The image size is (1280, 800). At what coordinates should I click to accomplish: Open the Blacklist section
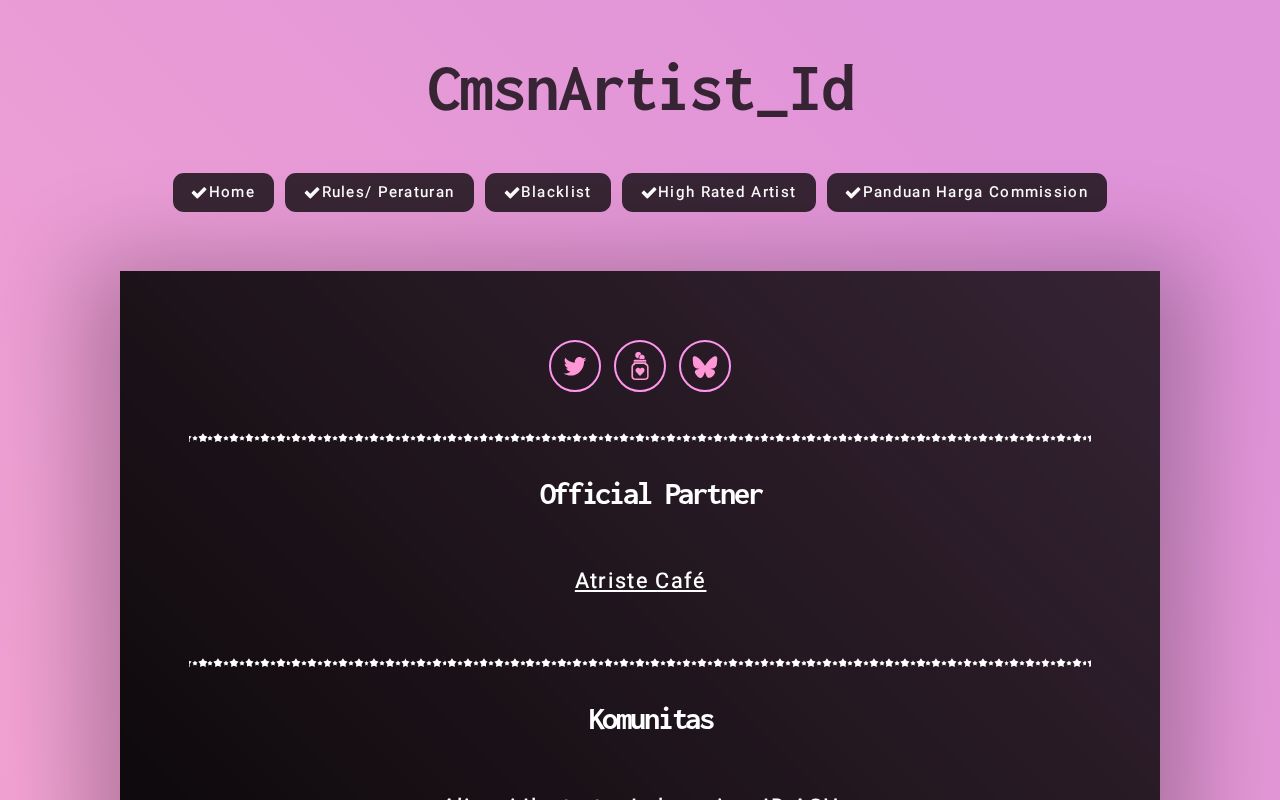point(548,192)
